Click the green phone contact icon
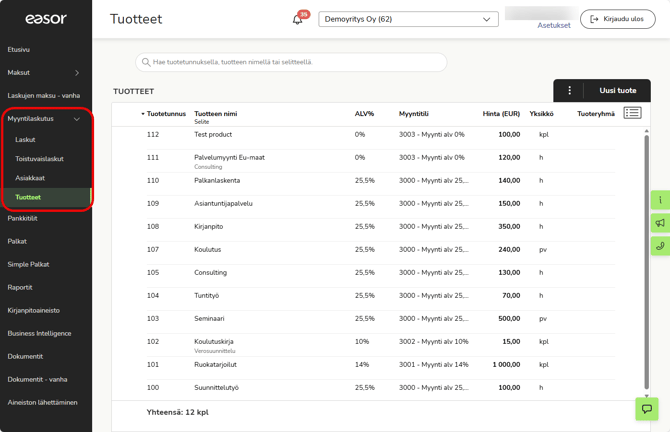This screenshot has height=432, width=670. [660, 246]
